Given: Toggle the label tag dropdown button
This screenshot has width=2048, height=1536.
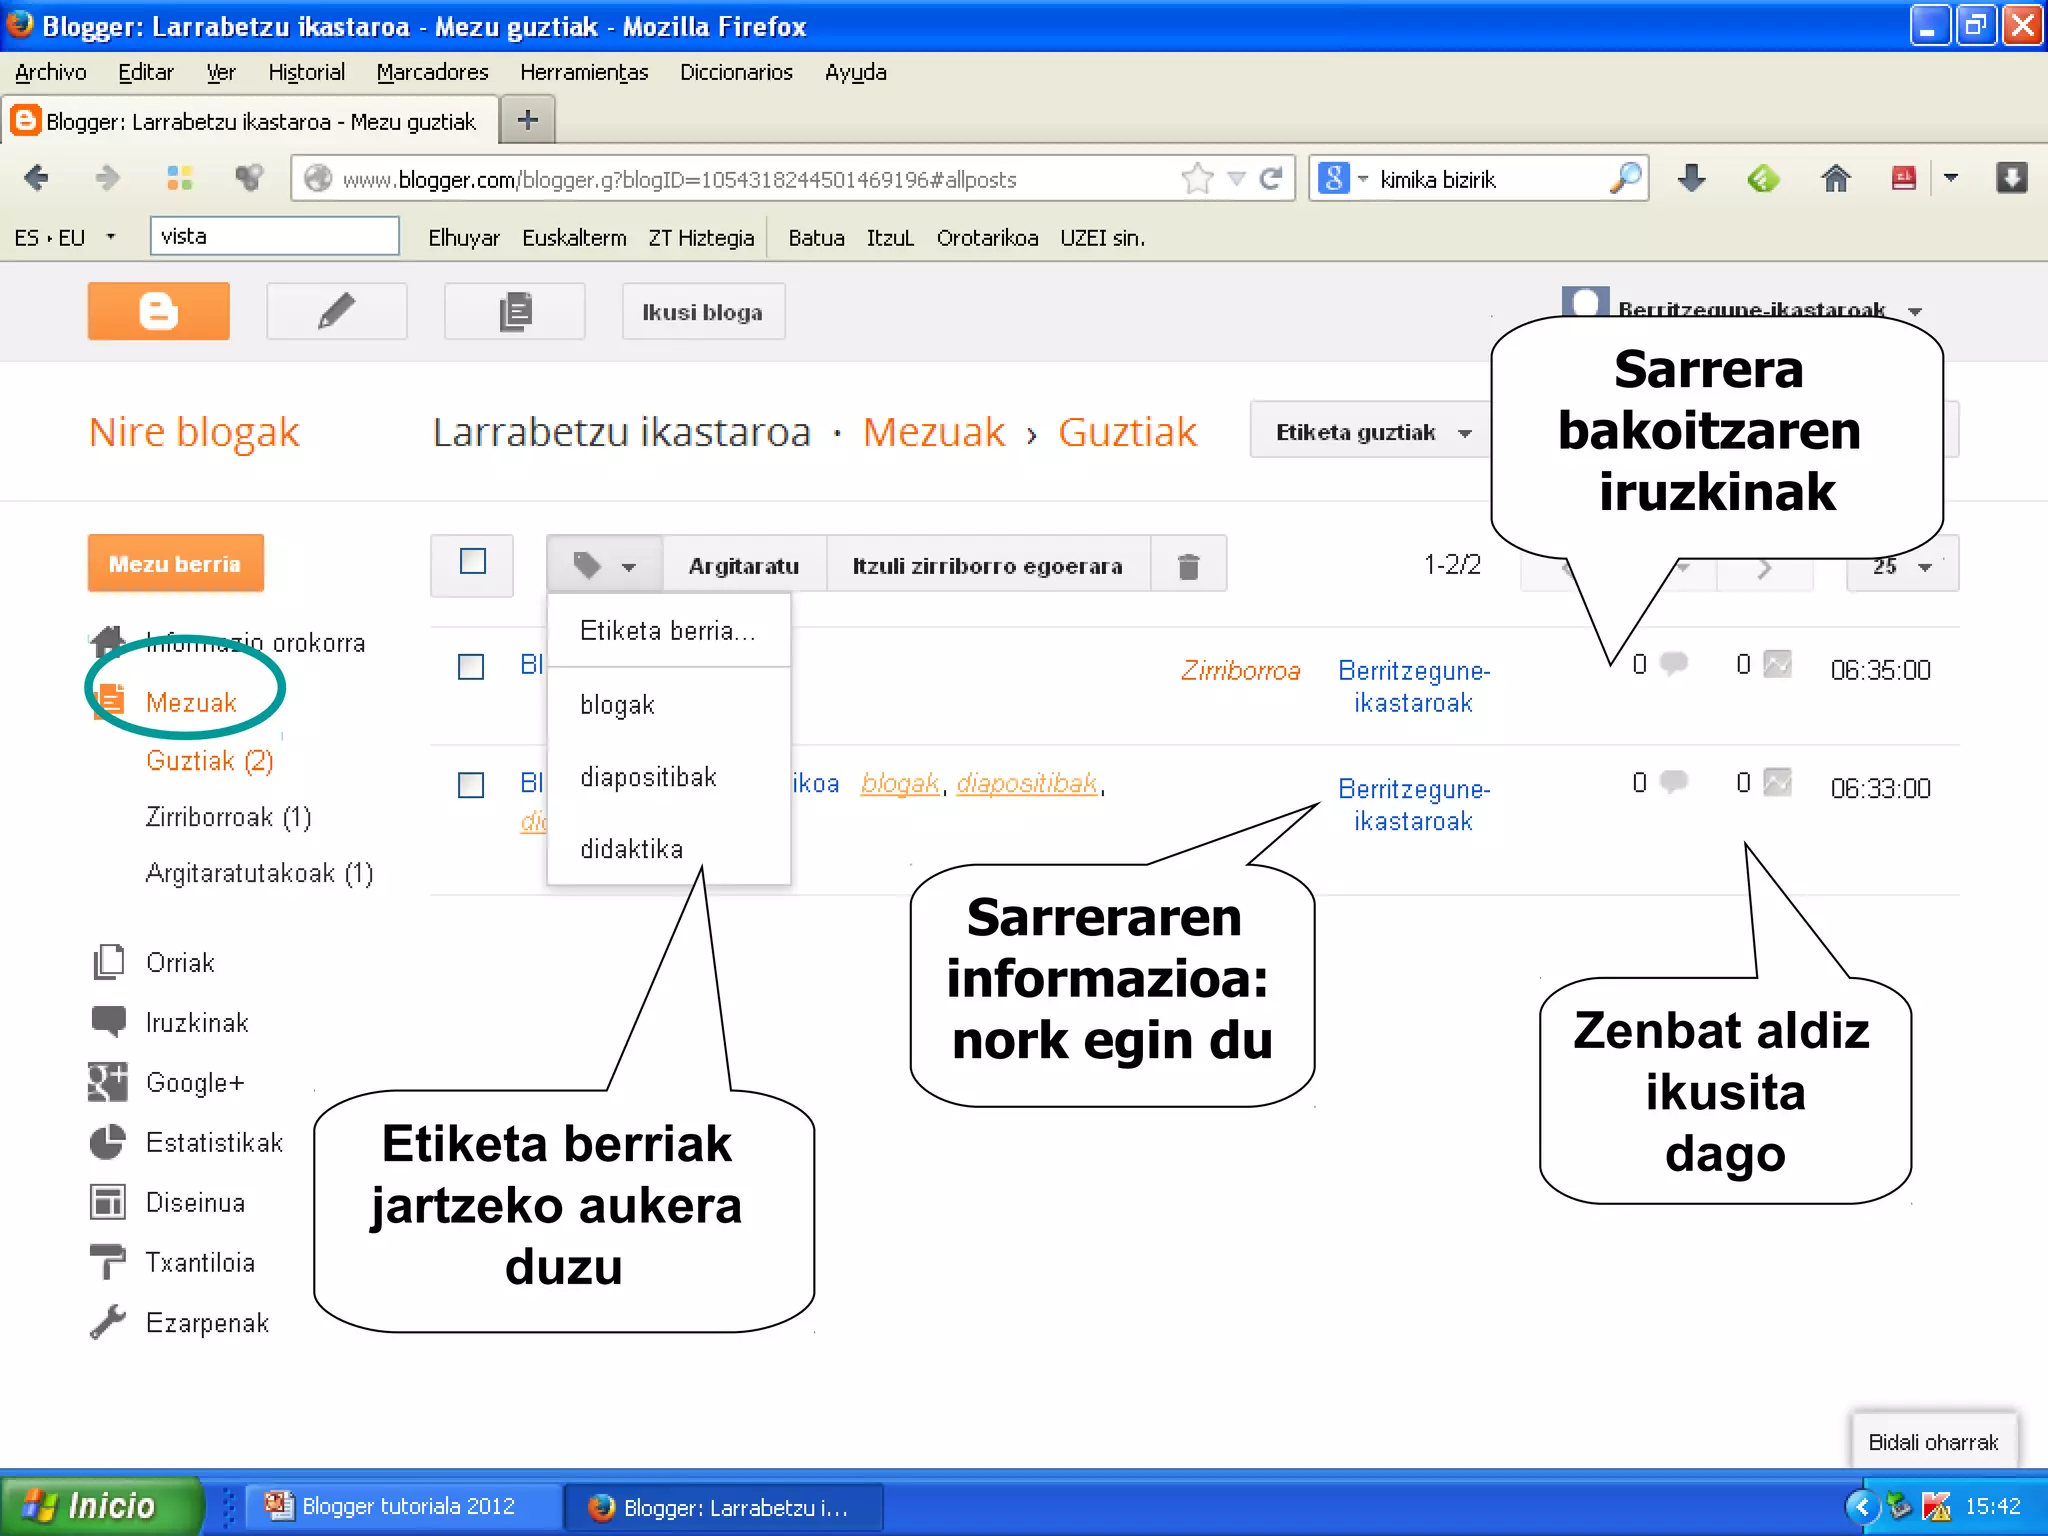Looking at the screenshot, I should 604,566.
